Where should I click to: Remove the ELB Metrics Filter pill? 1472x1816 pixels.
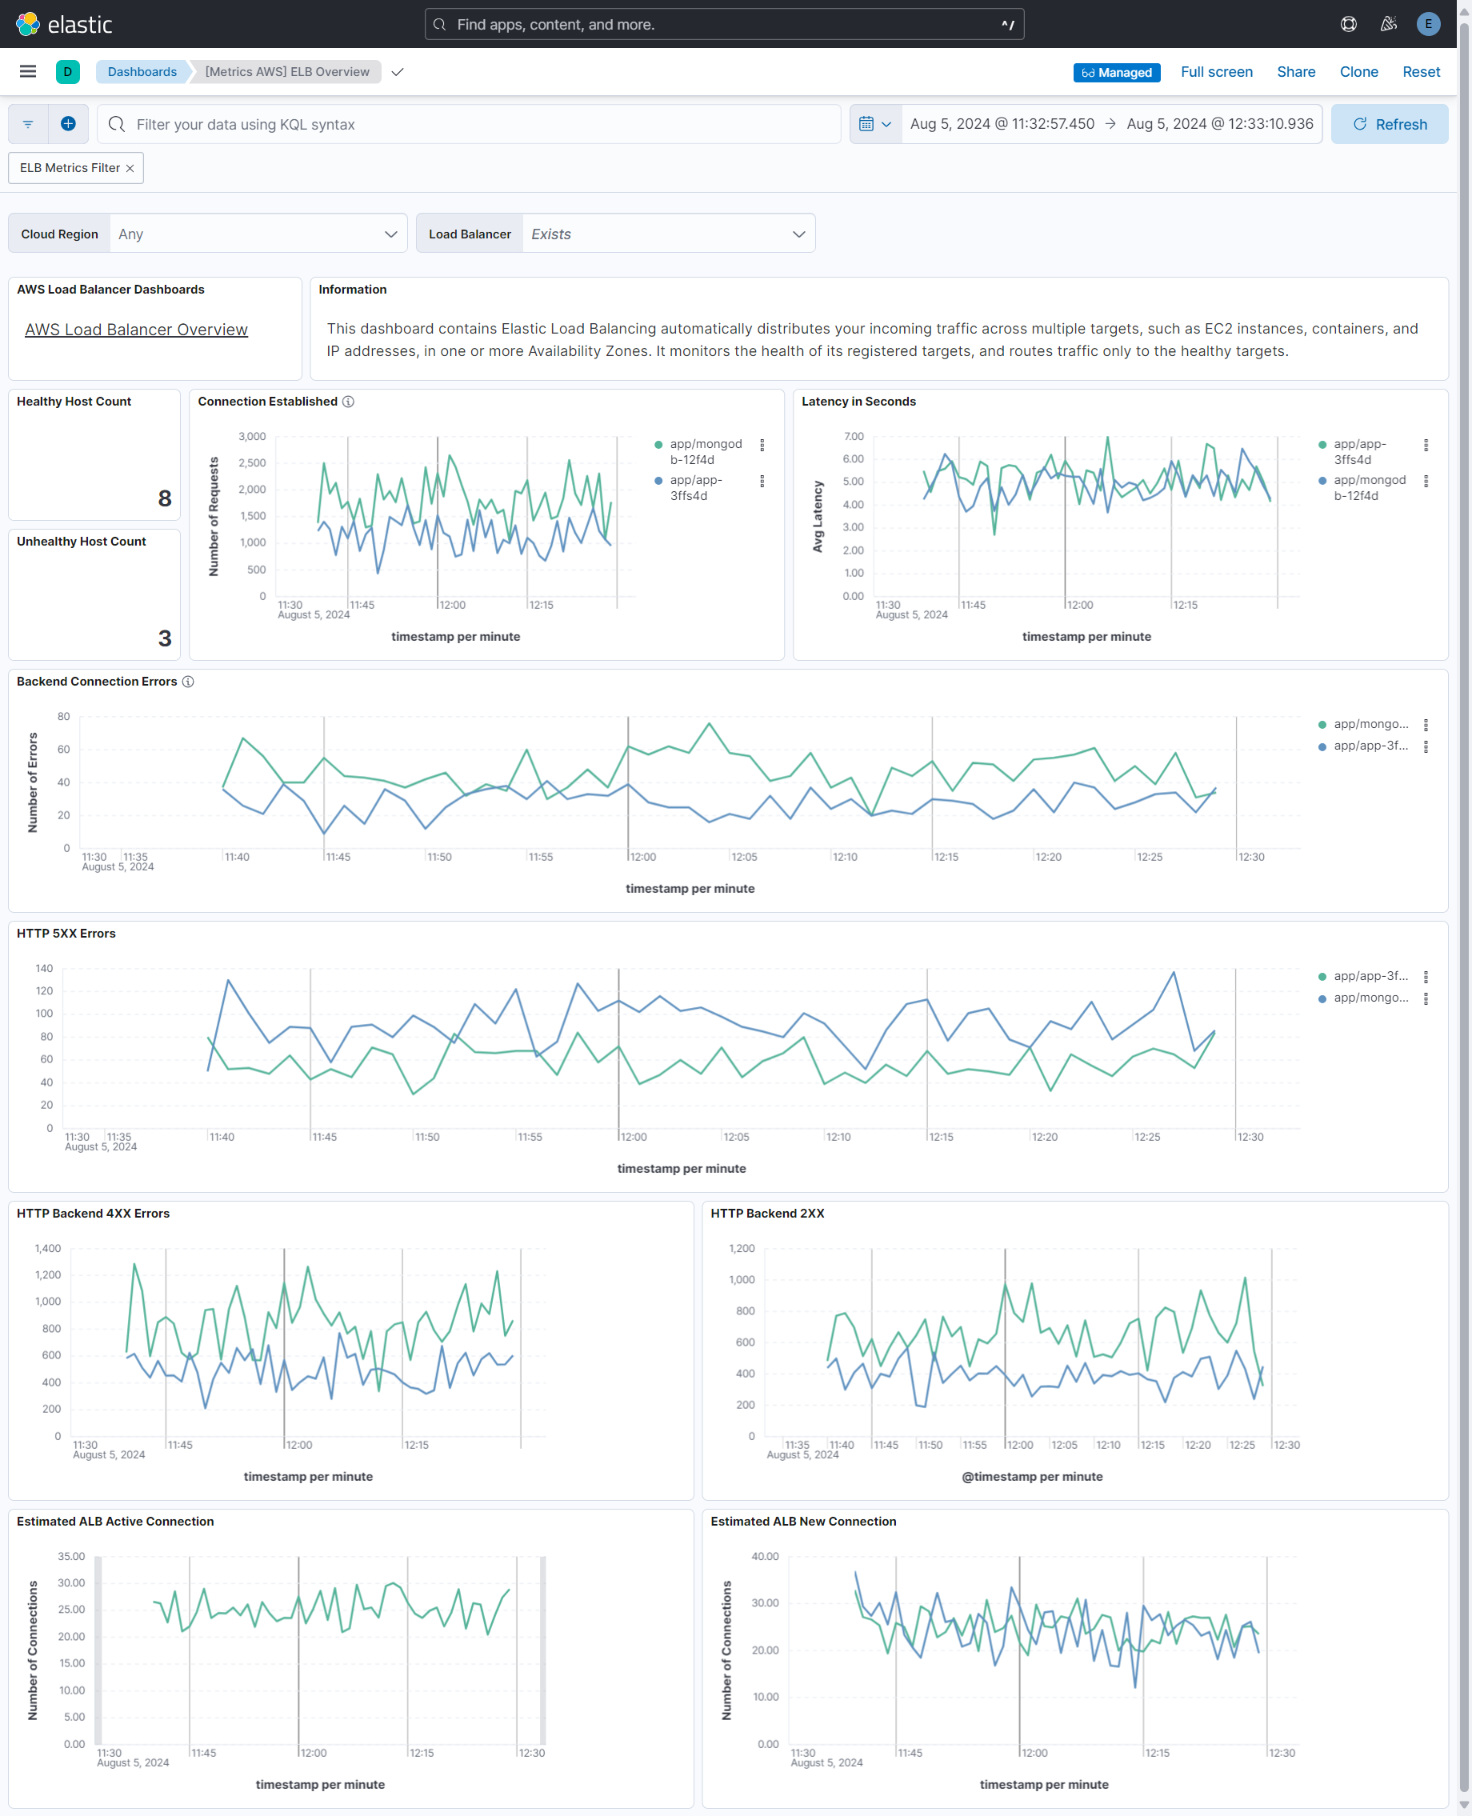130,168
